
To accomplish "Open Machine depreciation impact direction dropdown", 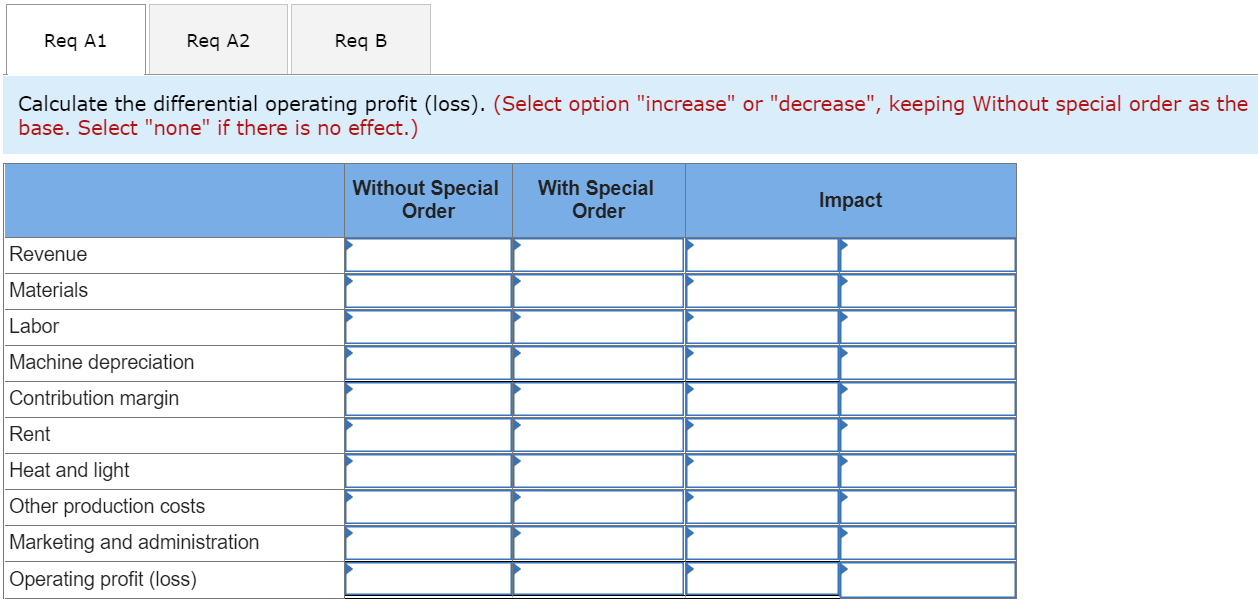I will [x=928, y=363].
